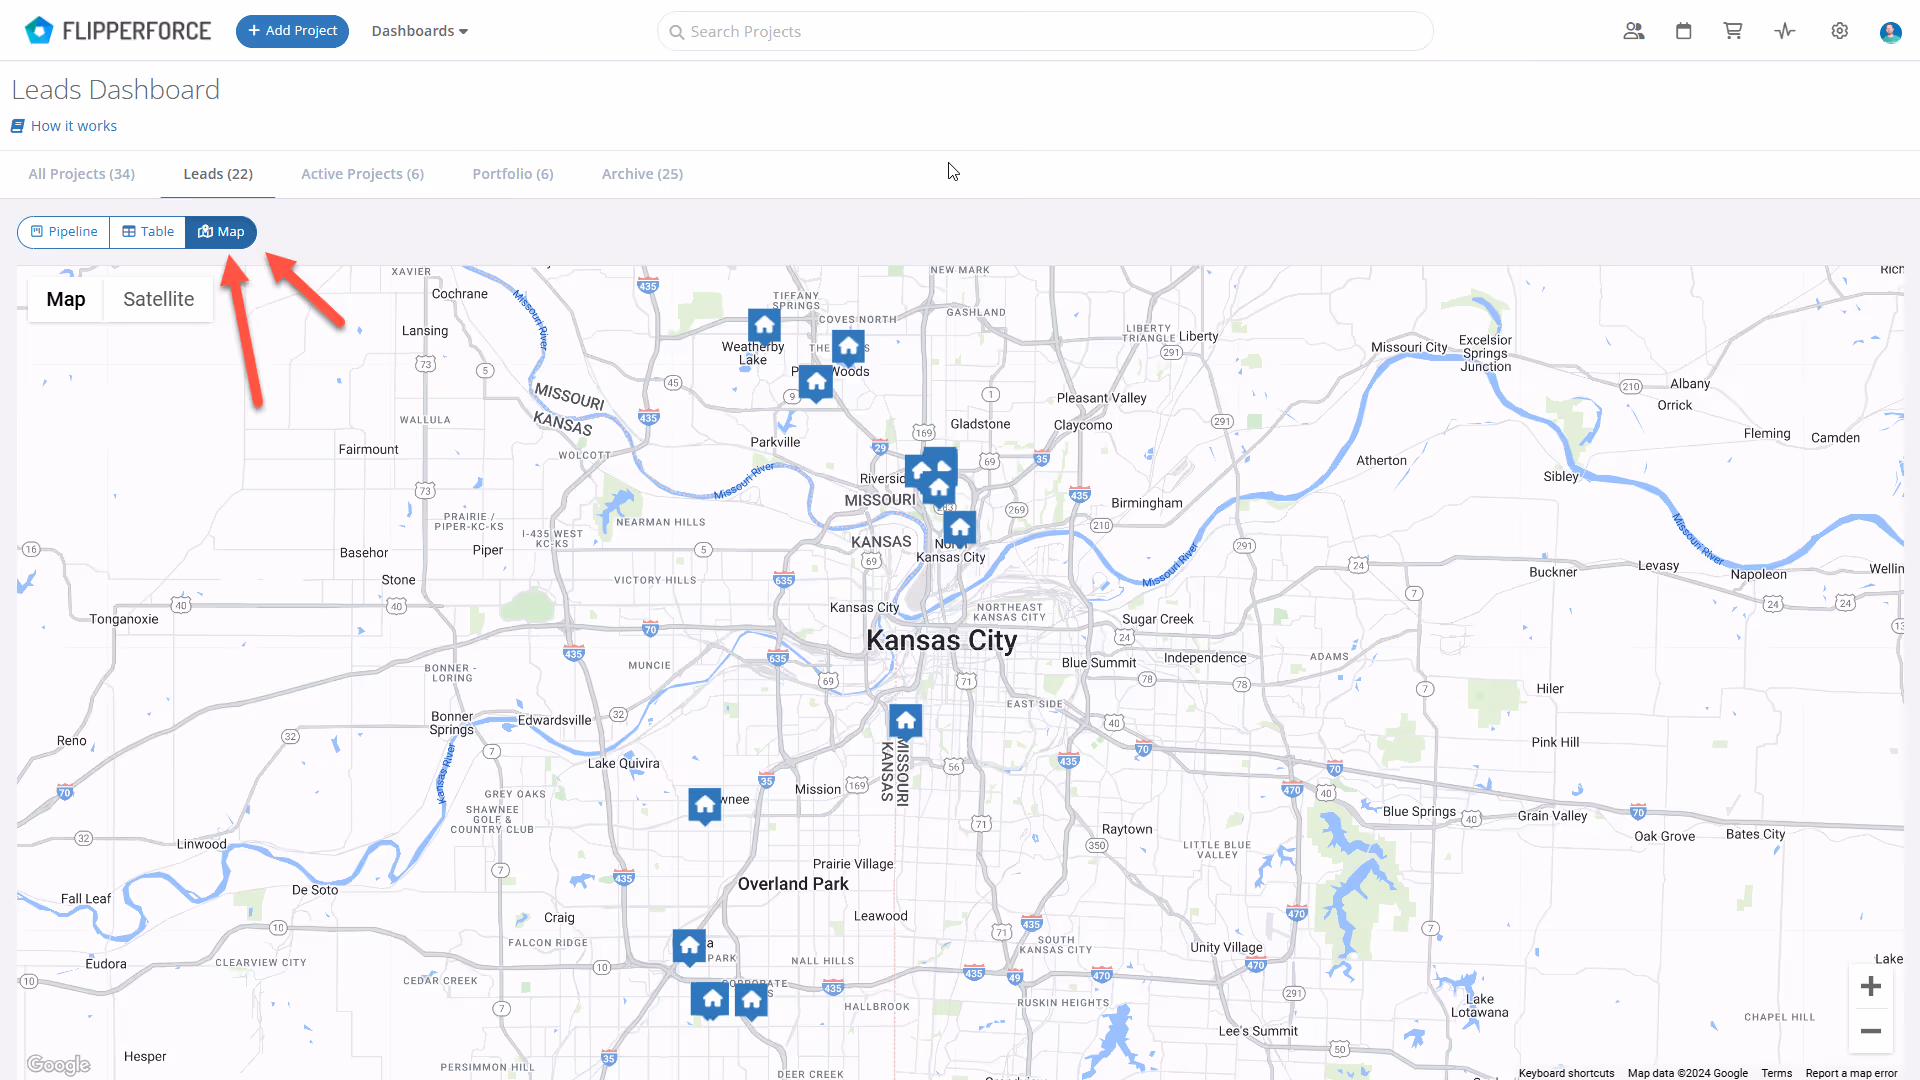Open the shopping cart icon
This screenshot has height=1080, width=1920.
click(1733, 31)
